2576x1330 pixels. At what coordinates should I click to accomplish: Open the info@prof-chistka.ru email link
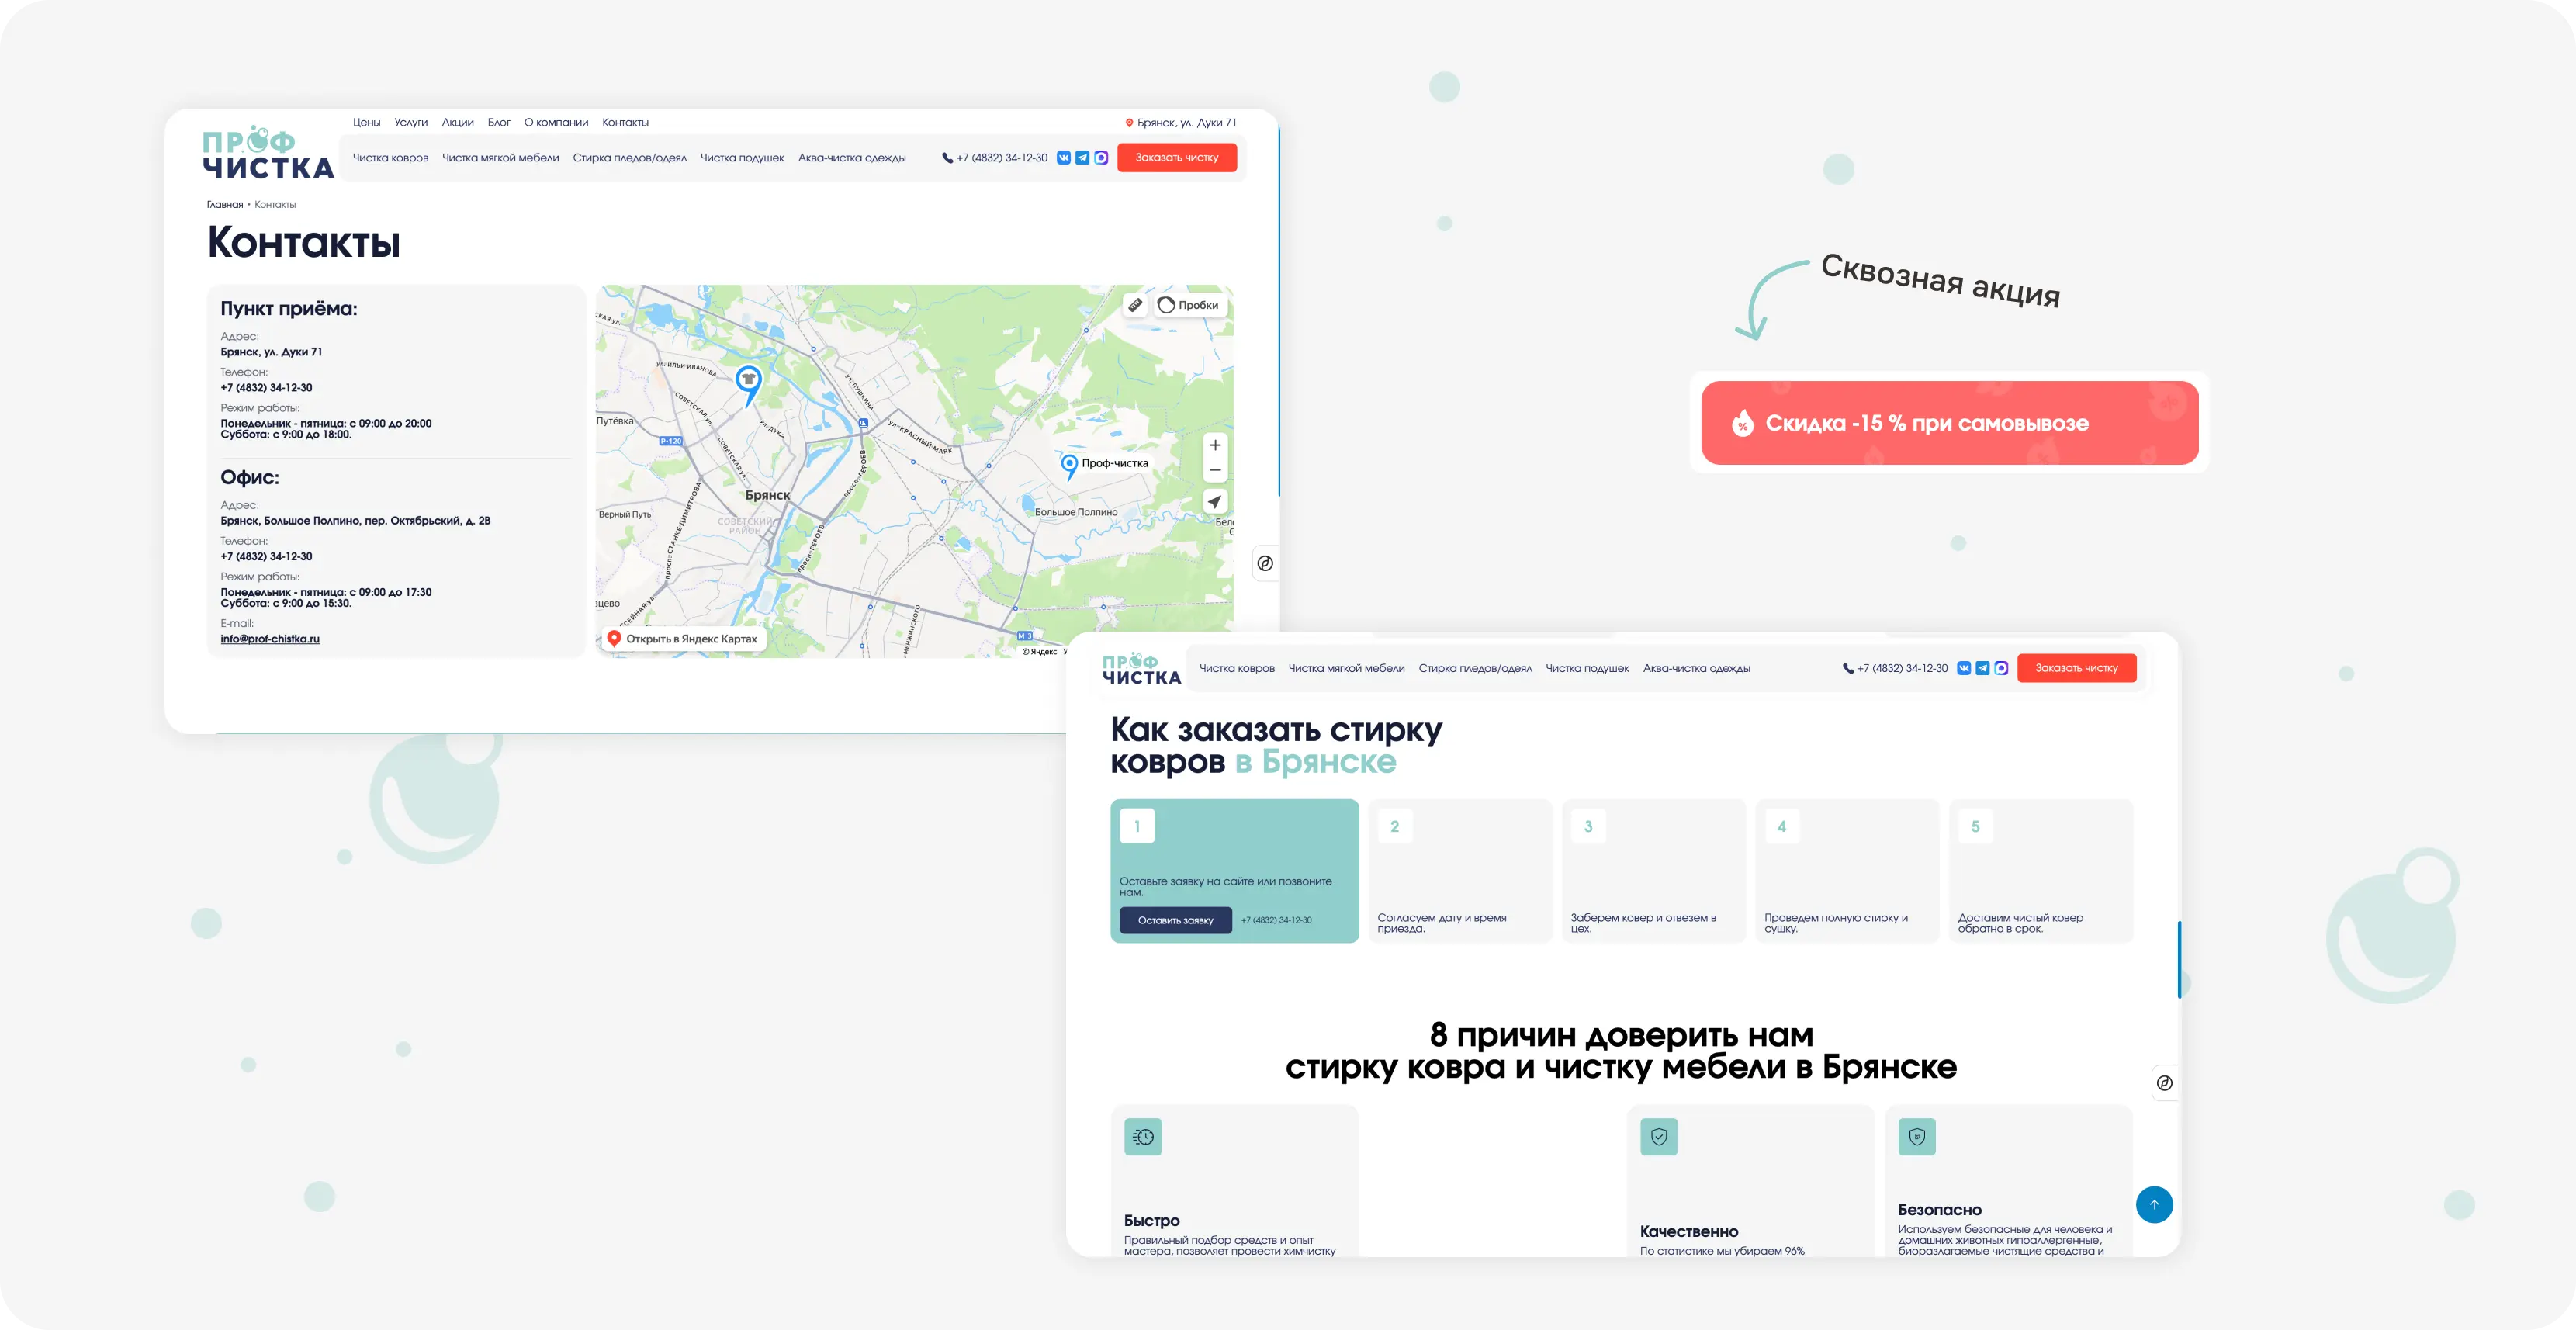pyautogui.click(x=270, y=639)
